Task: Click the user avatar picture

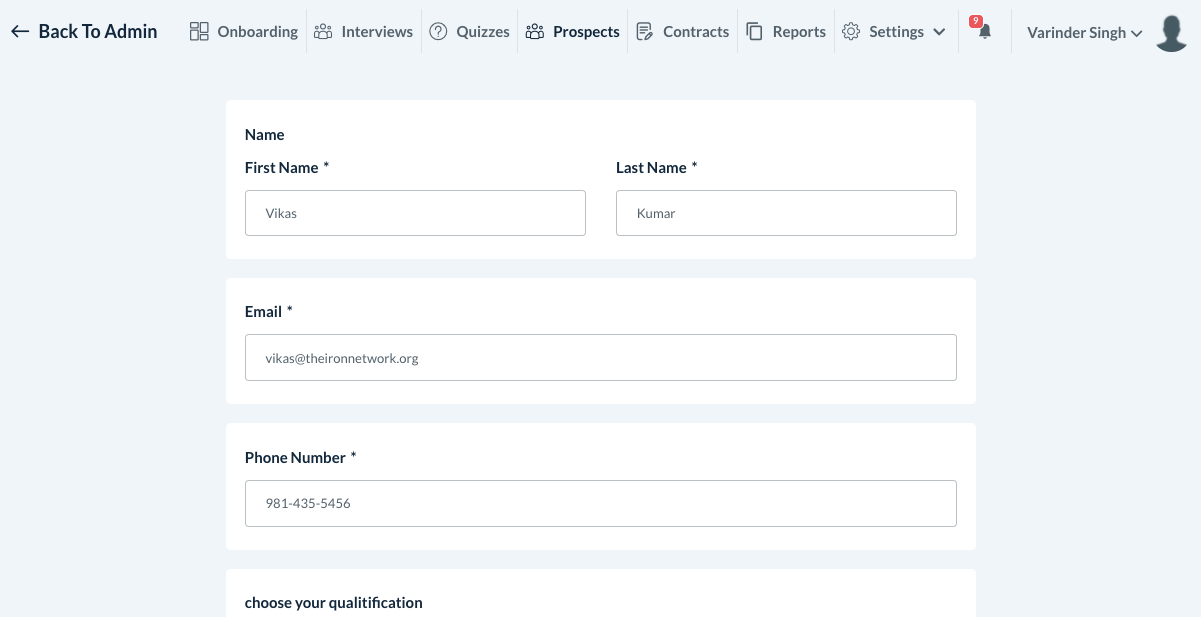Action: [1171, 33]
